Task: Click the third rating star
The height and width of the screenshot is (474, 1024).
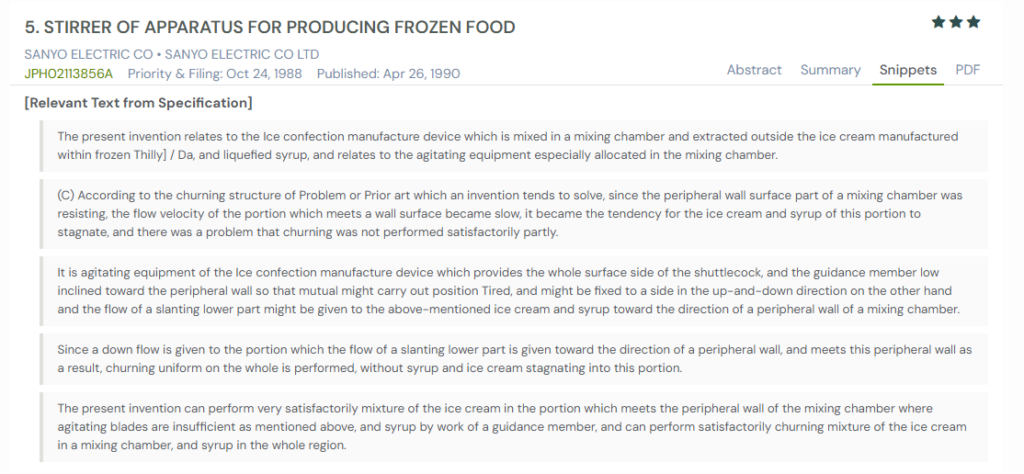Action: [973, 22]
